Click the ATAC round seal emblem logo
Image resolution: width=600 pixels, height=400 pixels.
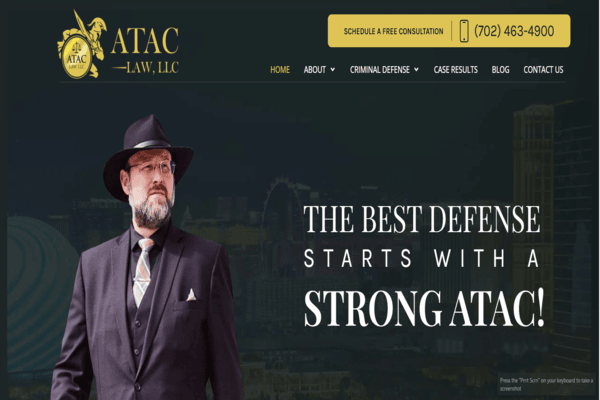pos(77,59)
